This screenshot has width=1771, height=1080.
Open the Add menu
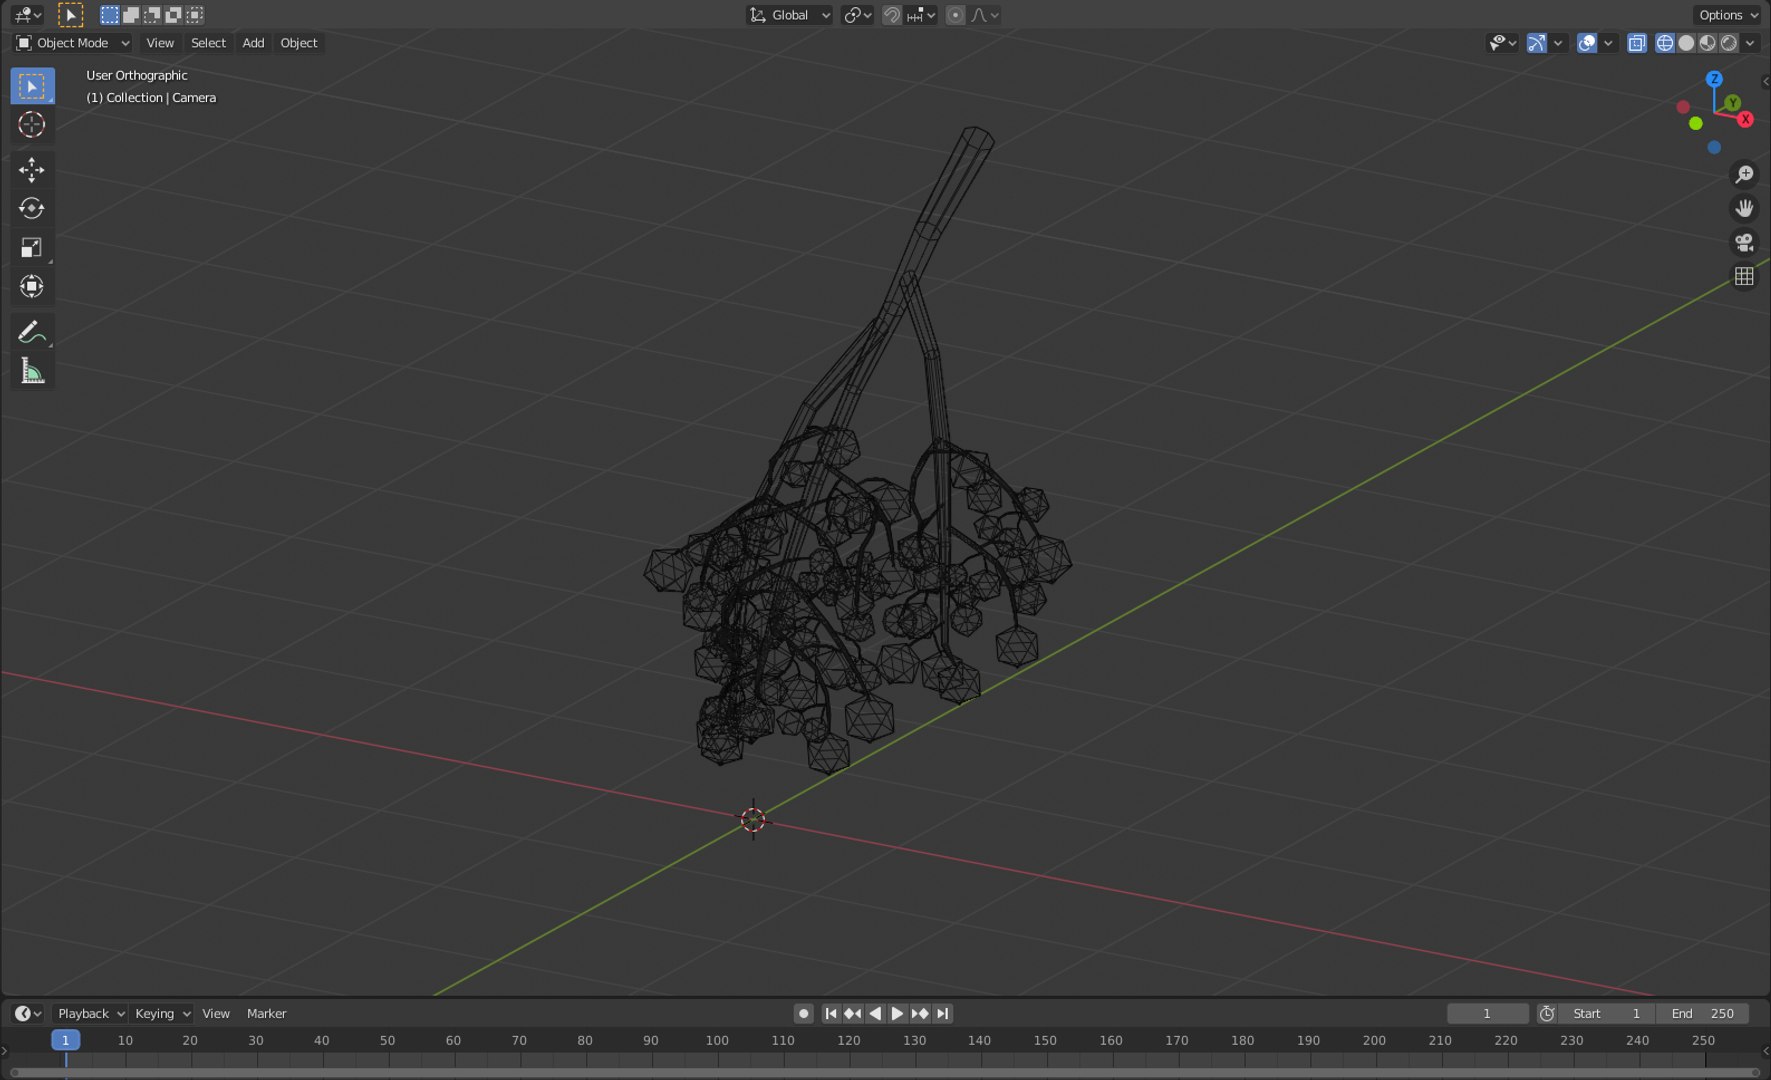(253, 43)
